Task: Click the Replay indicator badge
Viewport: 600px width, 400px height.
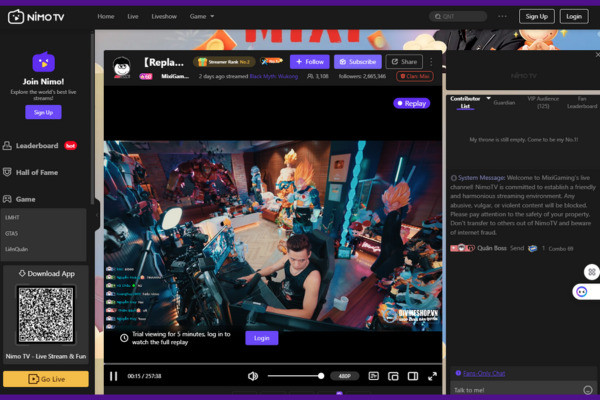Action: point(412,103)
